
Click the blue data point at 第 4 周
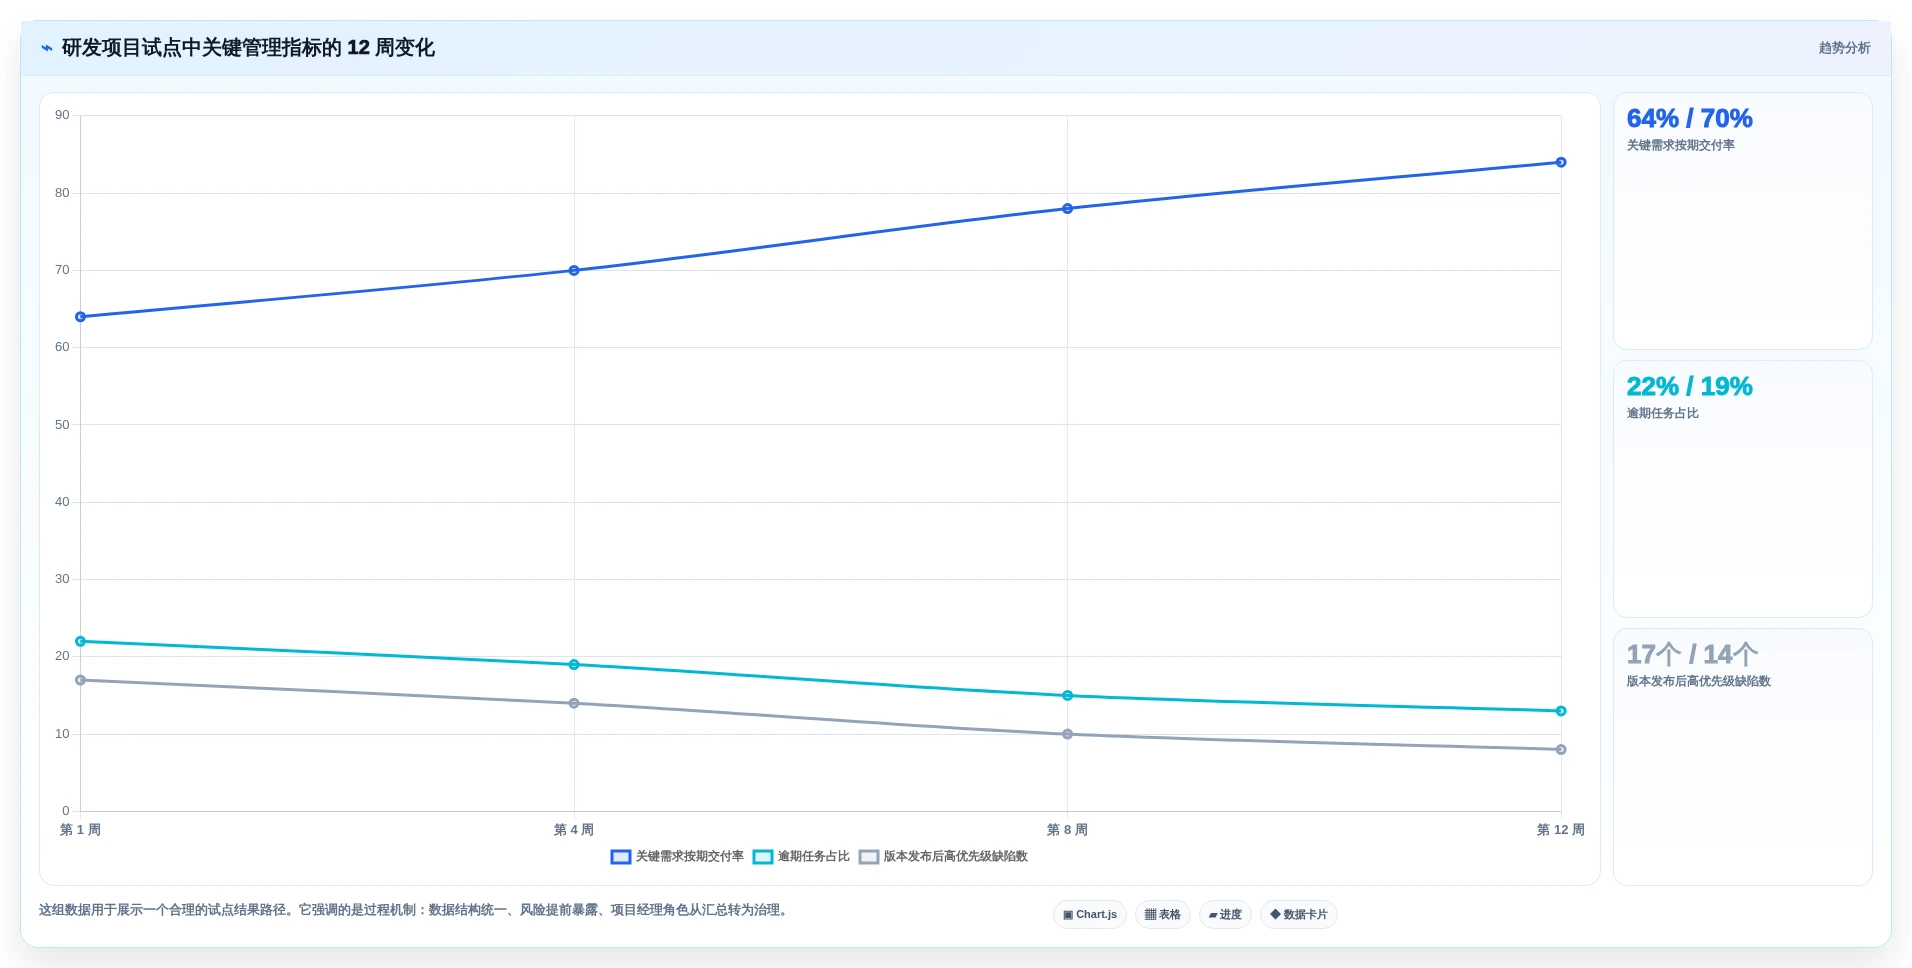click(574, 271)
